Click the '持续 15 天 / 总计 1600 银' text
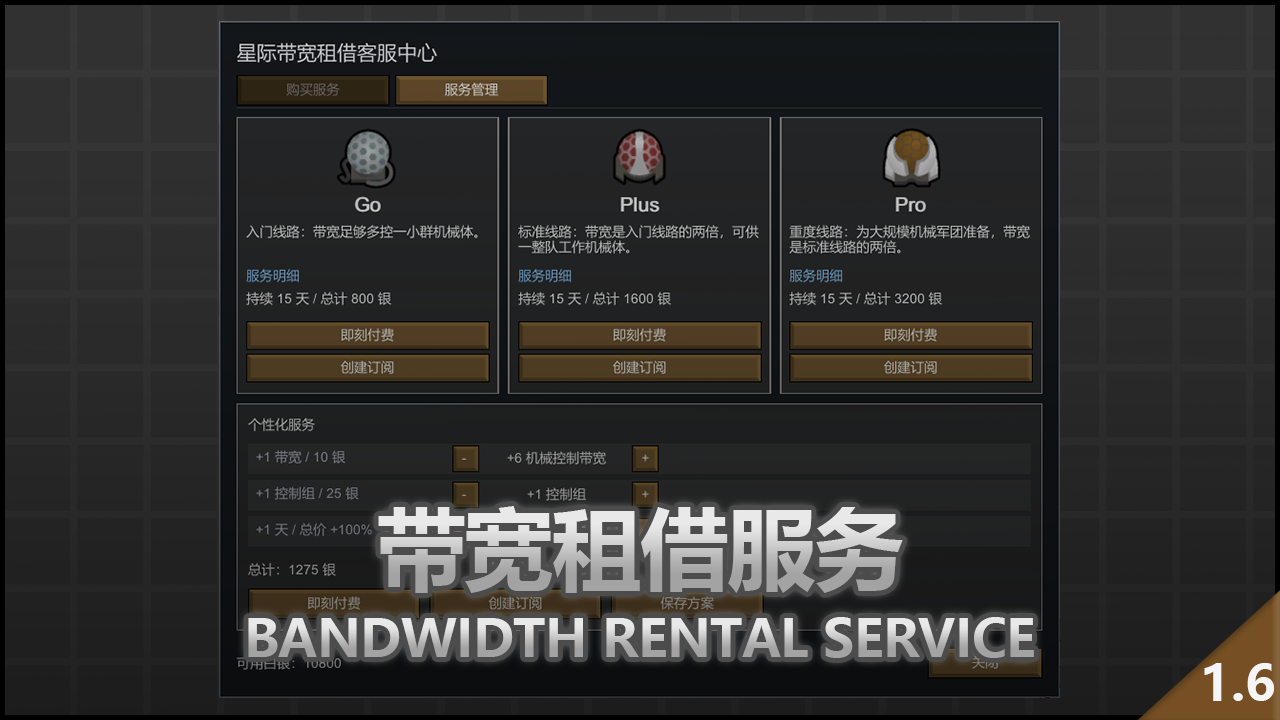The height and width of the screenshot is (720, 1280). pyautogui.click(x=595, y=299)
